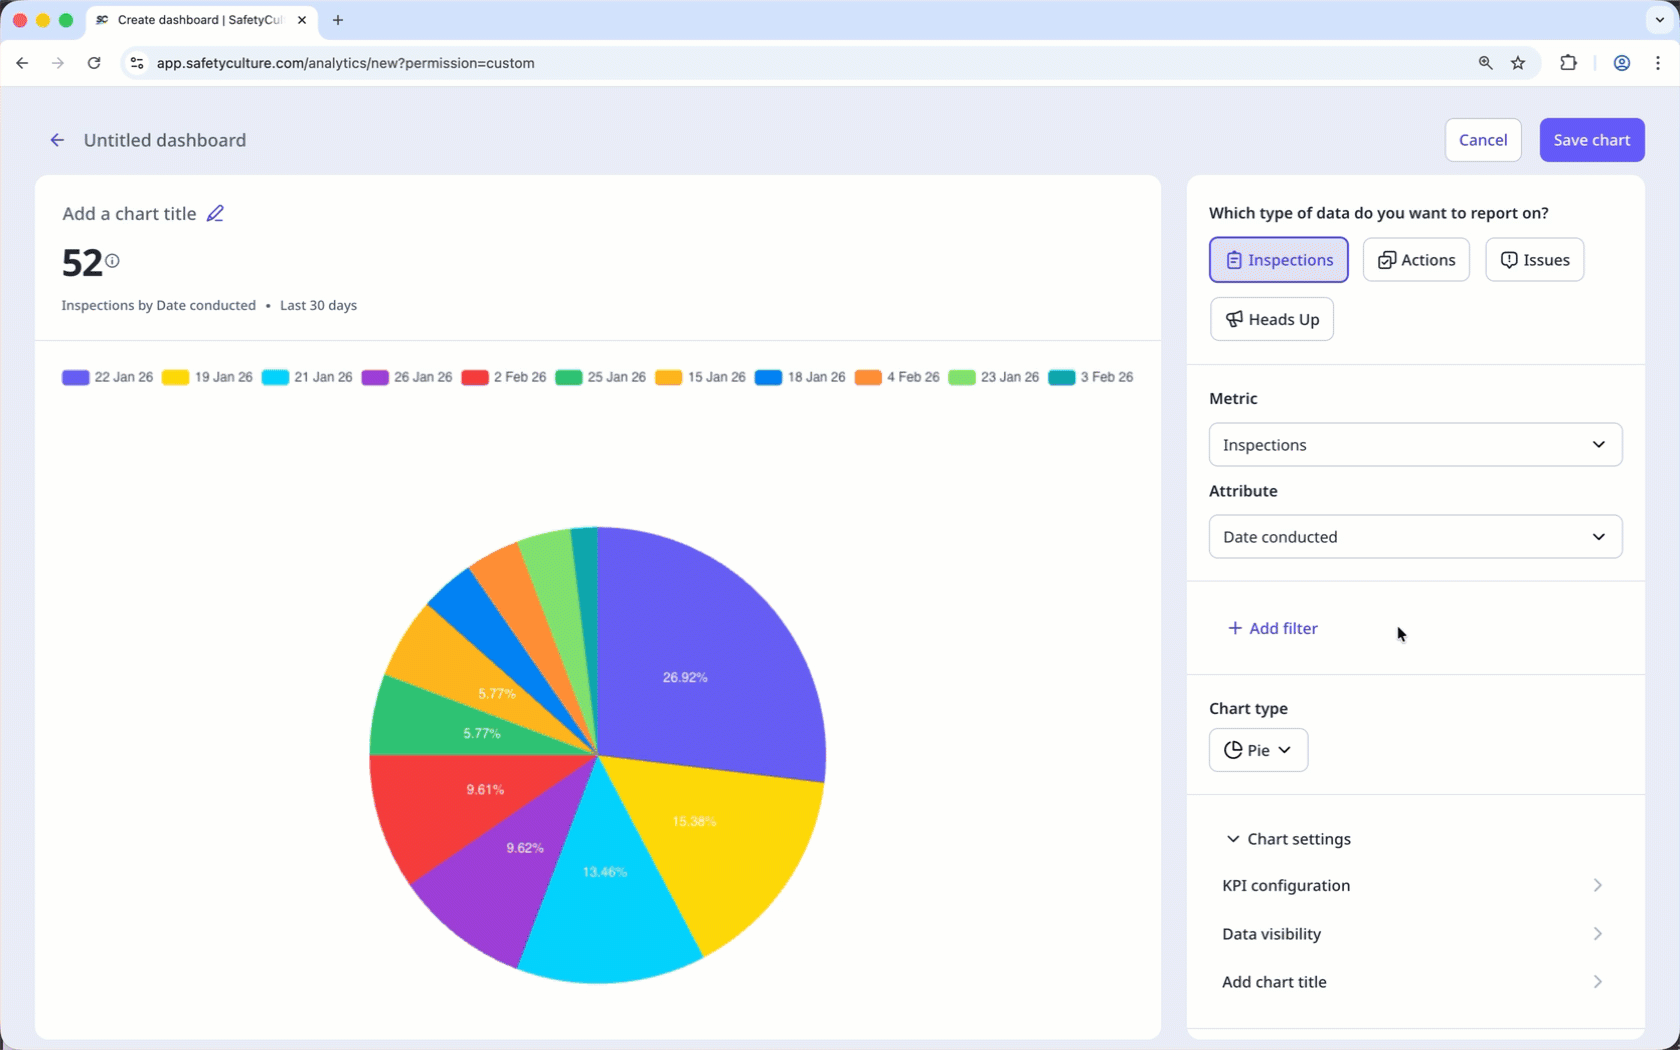
Task: Open the Metric dropdown showing Inspections
Action: click(1415, 445)
